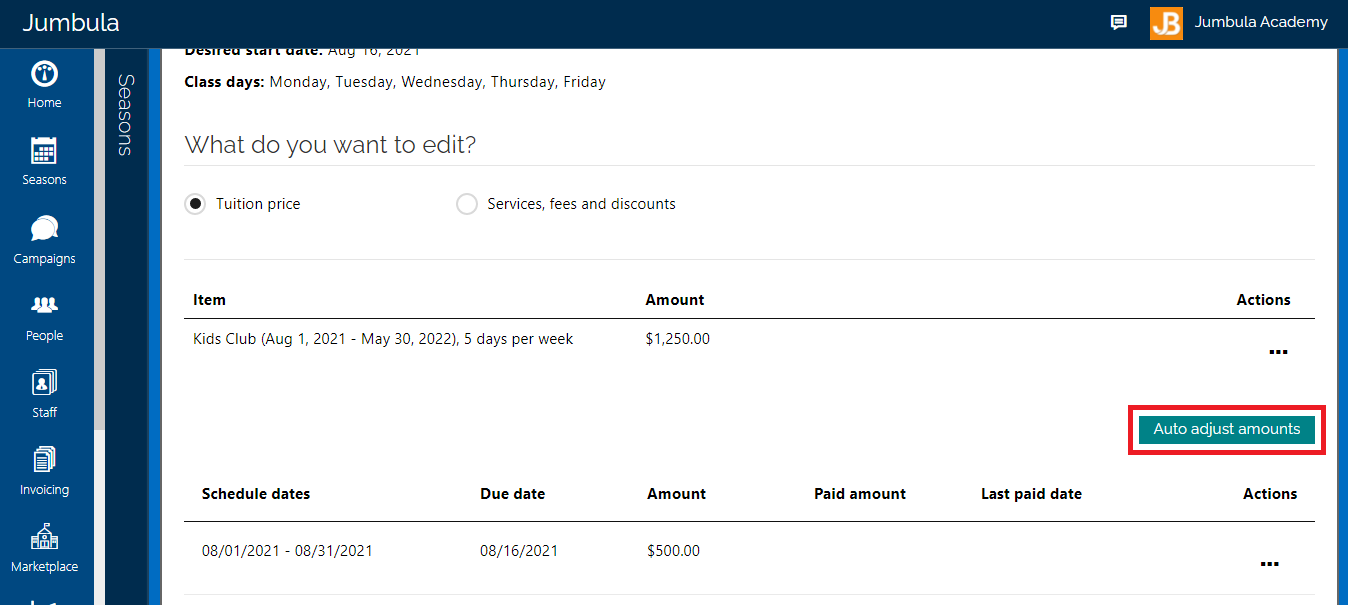
Task: Click the Kids Club item description
Action: (383, 339)
